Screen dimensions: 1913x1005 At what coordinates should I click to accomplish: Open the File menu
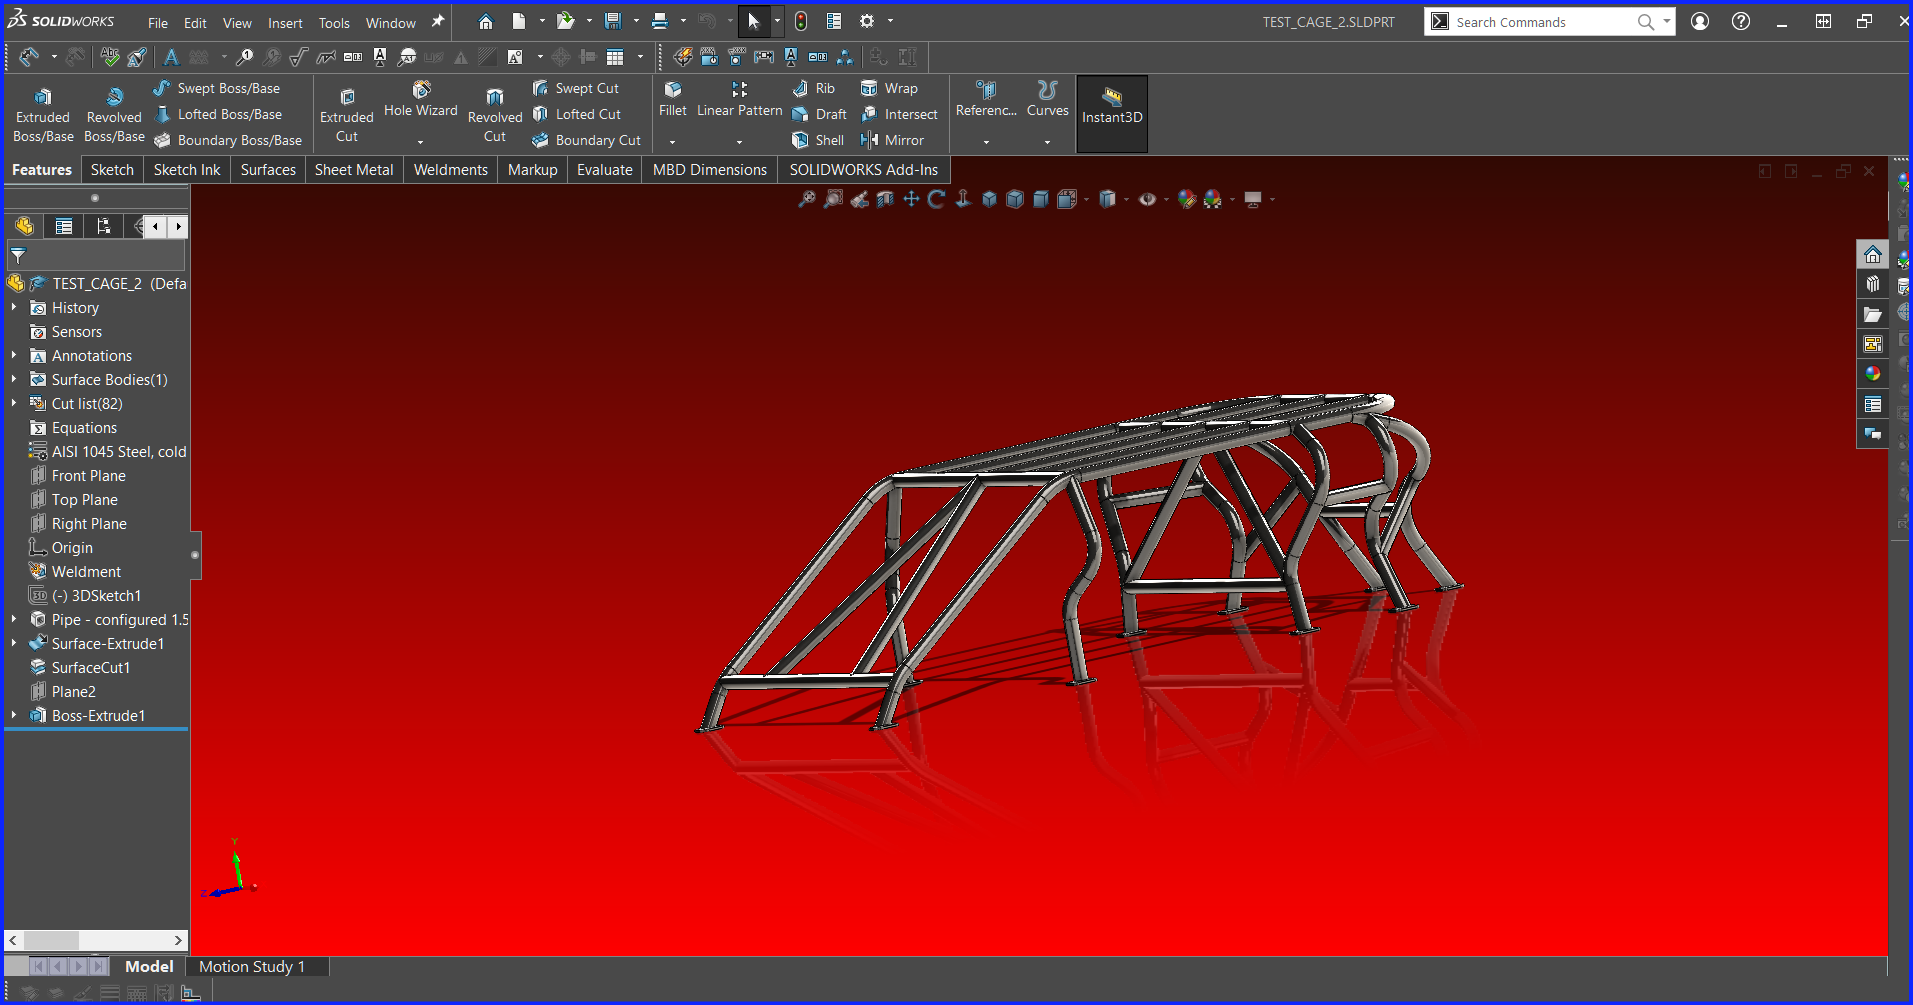coord(158,22)
